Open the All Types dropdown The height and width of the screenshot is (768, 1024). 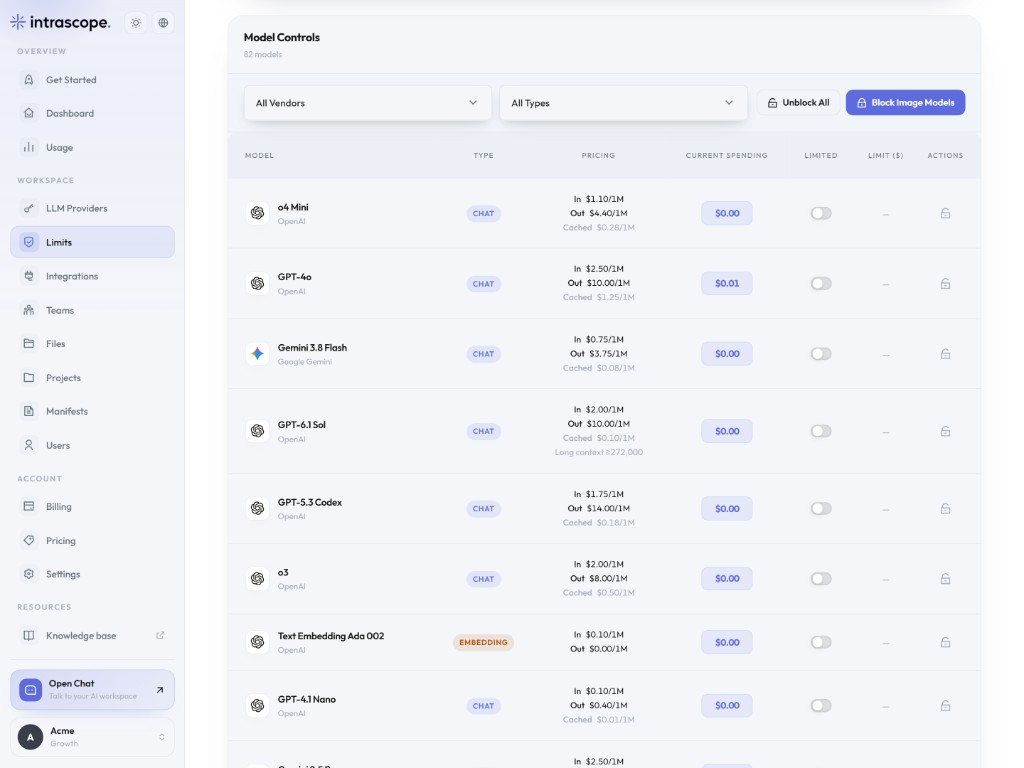click(x=623, y=103)
